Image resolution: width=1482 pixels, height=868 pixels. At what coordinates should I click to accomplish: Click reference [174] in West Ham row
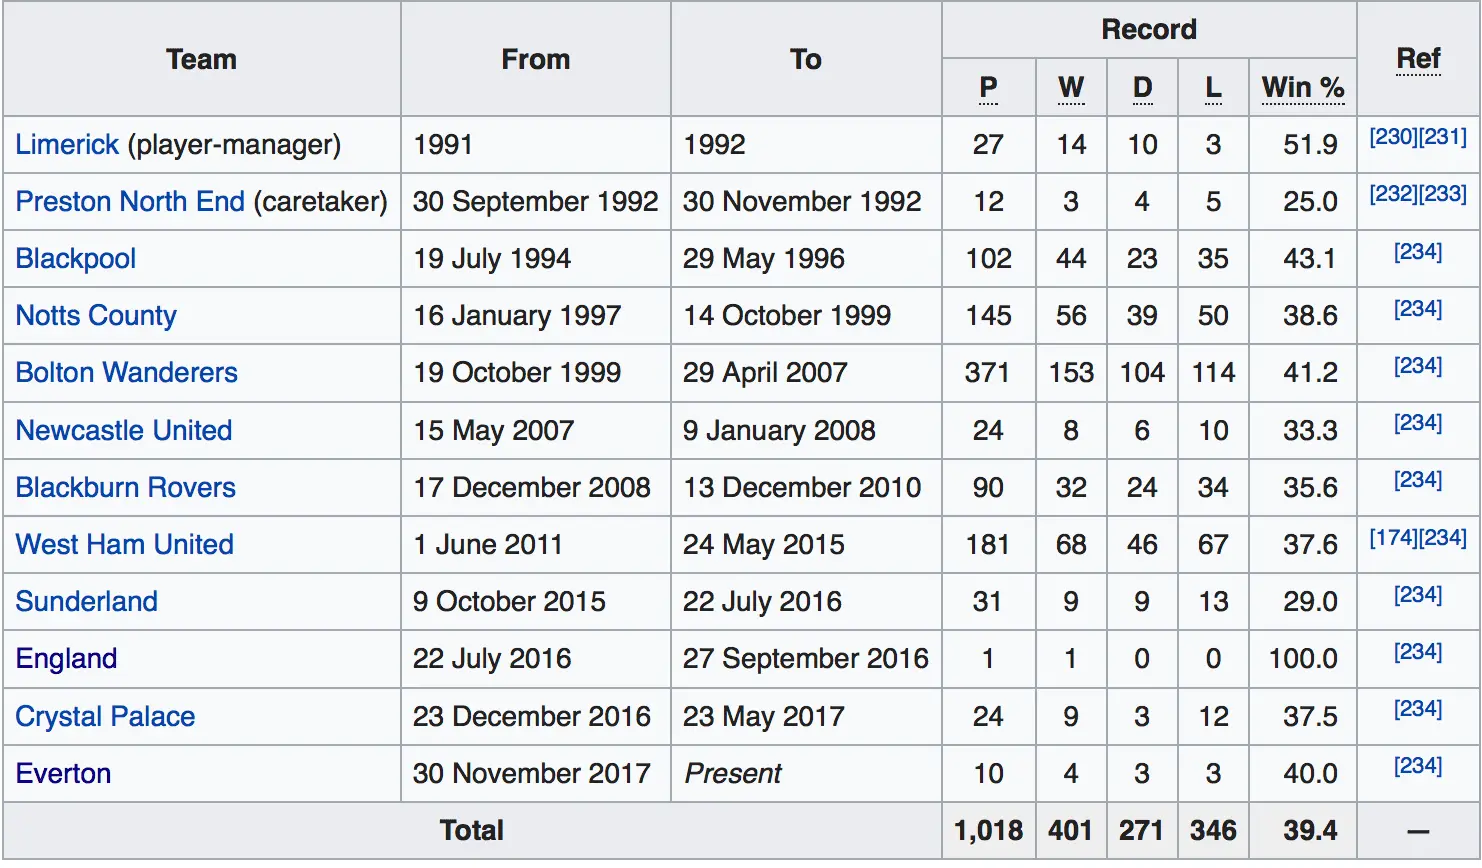coord(1394,539)
